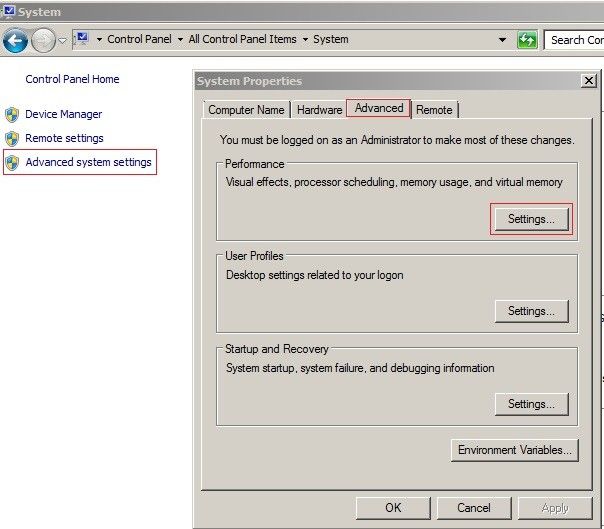Open Environment Variables dialog

click(515, 450)
